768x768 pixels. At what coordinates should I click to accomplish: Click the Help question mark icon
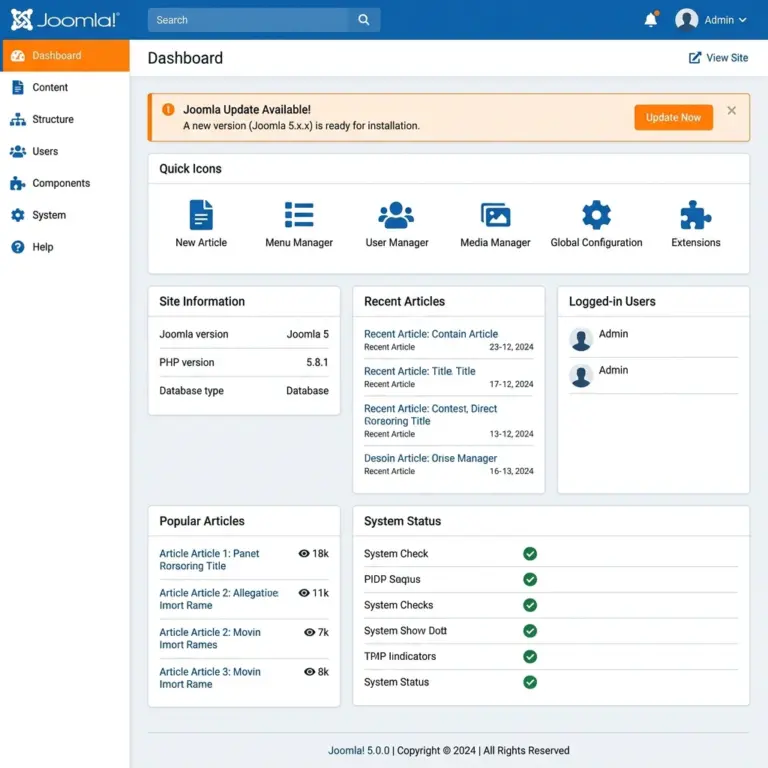click(x=18, y=247)
